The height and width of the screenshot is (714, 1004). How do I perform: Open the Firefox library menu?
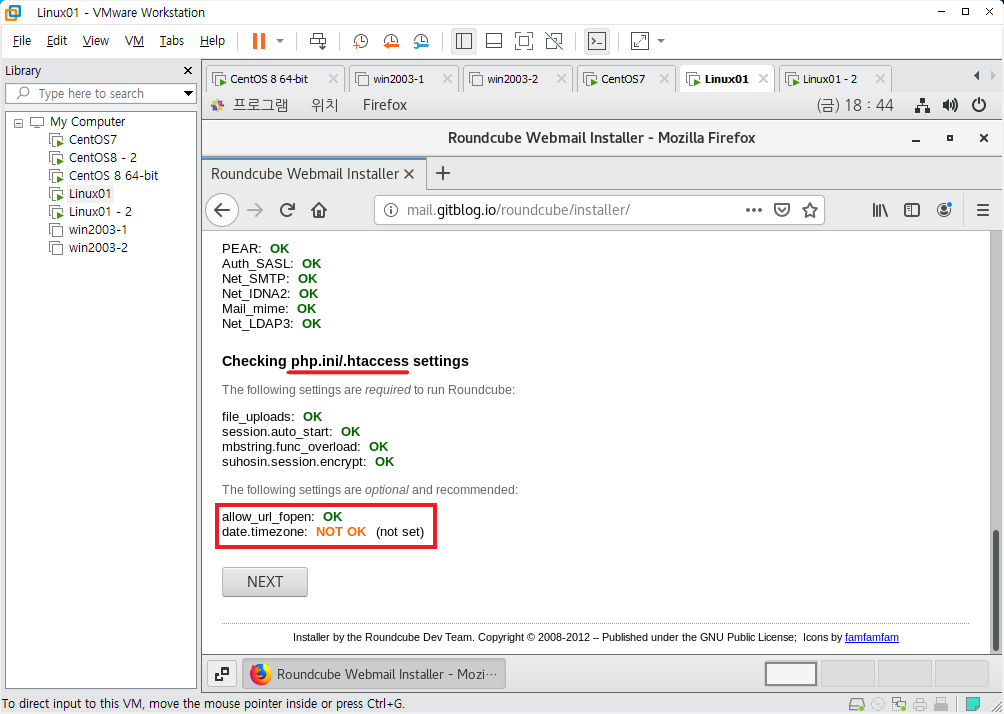tap(880, 210)
